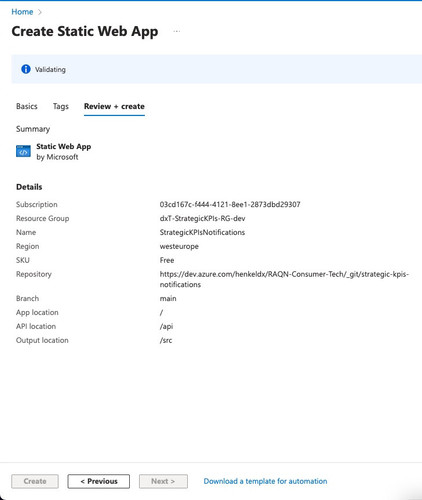Select the region value westeurope

click(179, 246)
